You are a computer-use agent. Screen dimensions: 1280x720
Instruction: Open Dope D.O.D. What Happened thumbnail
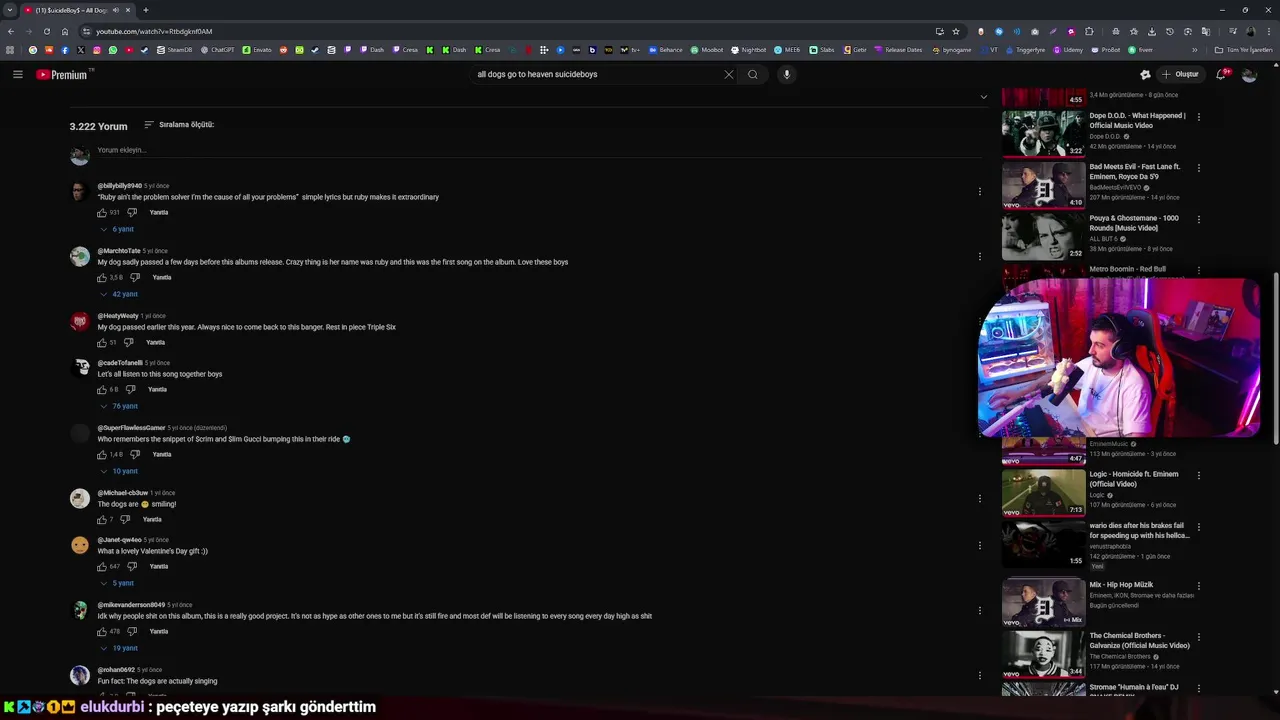tap(1043, 133)
